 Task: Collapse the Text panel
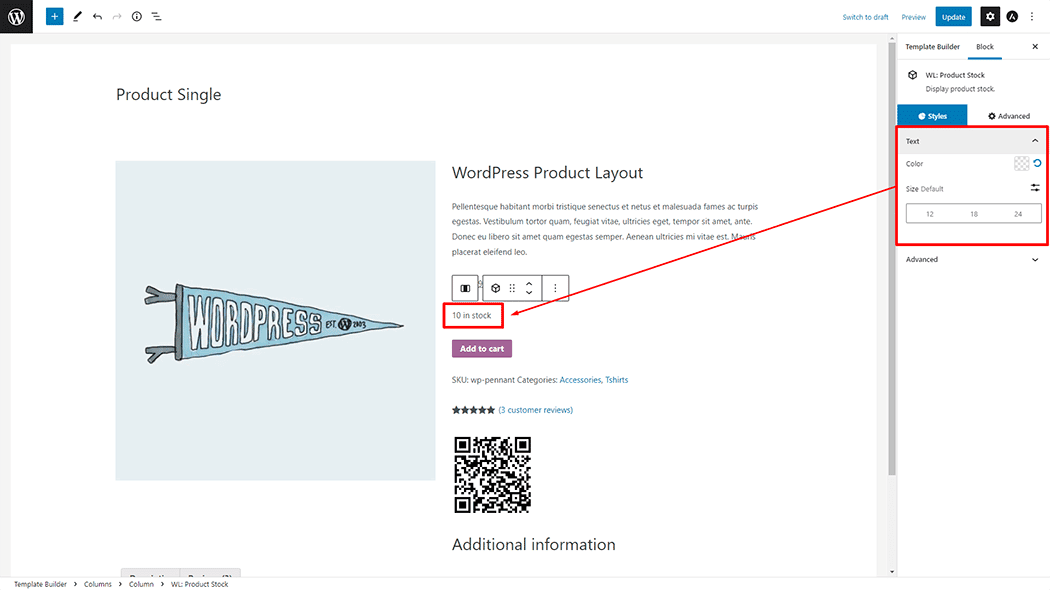(x=1034, y=141)
